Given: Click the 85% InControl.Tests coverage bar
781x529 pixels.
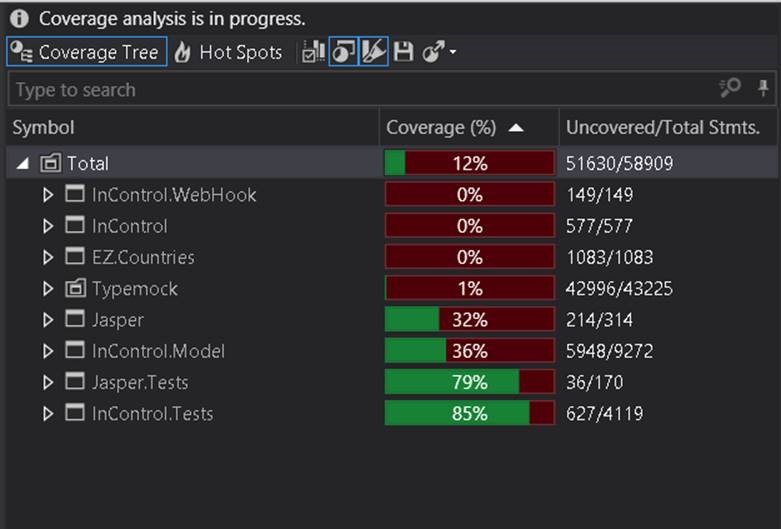Looking at the screenshot, I should tap(470, 414).
